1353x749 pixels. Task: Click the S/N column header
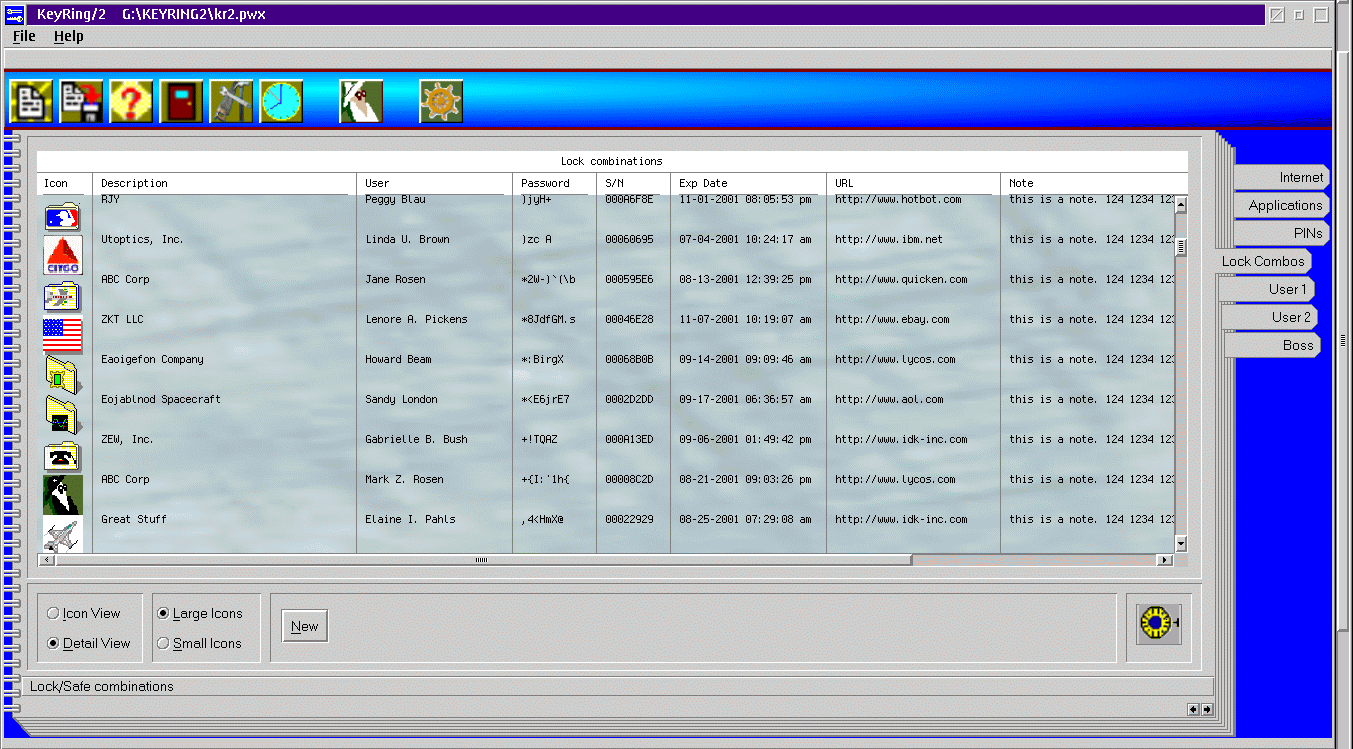point(633,184)
